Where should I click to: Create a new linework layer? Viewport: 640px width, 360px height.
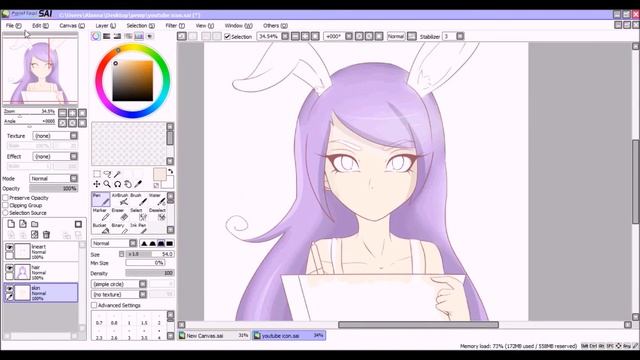coord(23,224)
